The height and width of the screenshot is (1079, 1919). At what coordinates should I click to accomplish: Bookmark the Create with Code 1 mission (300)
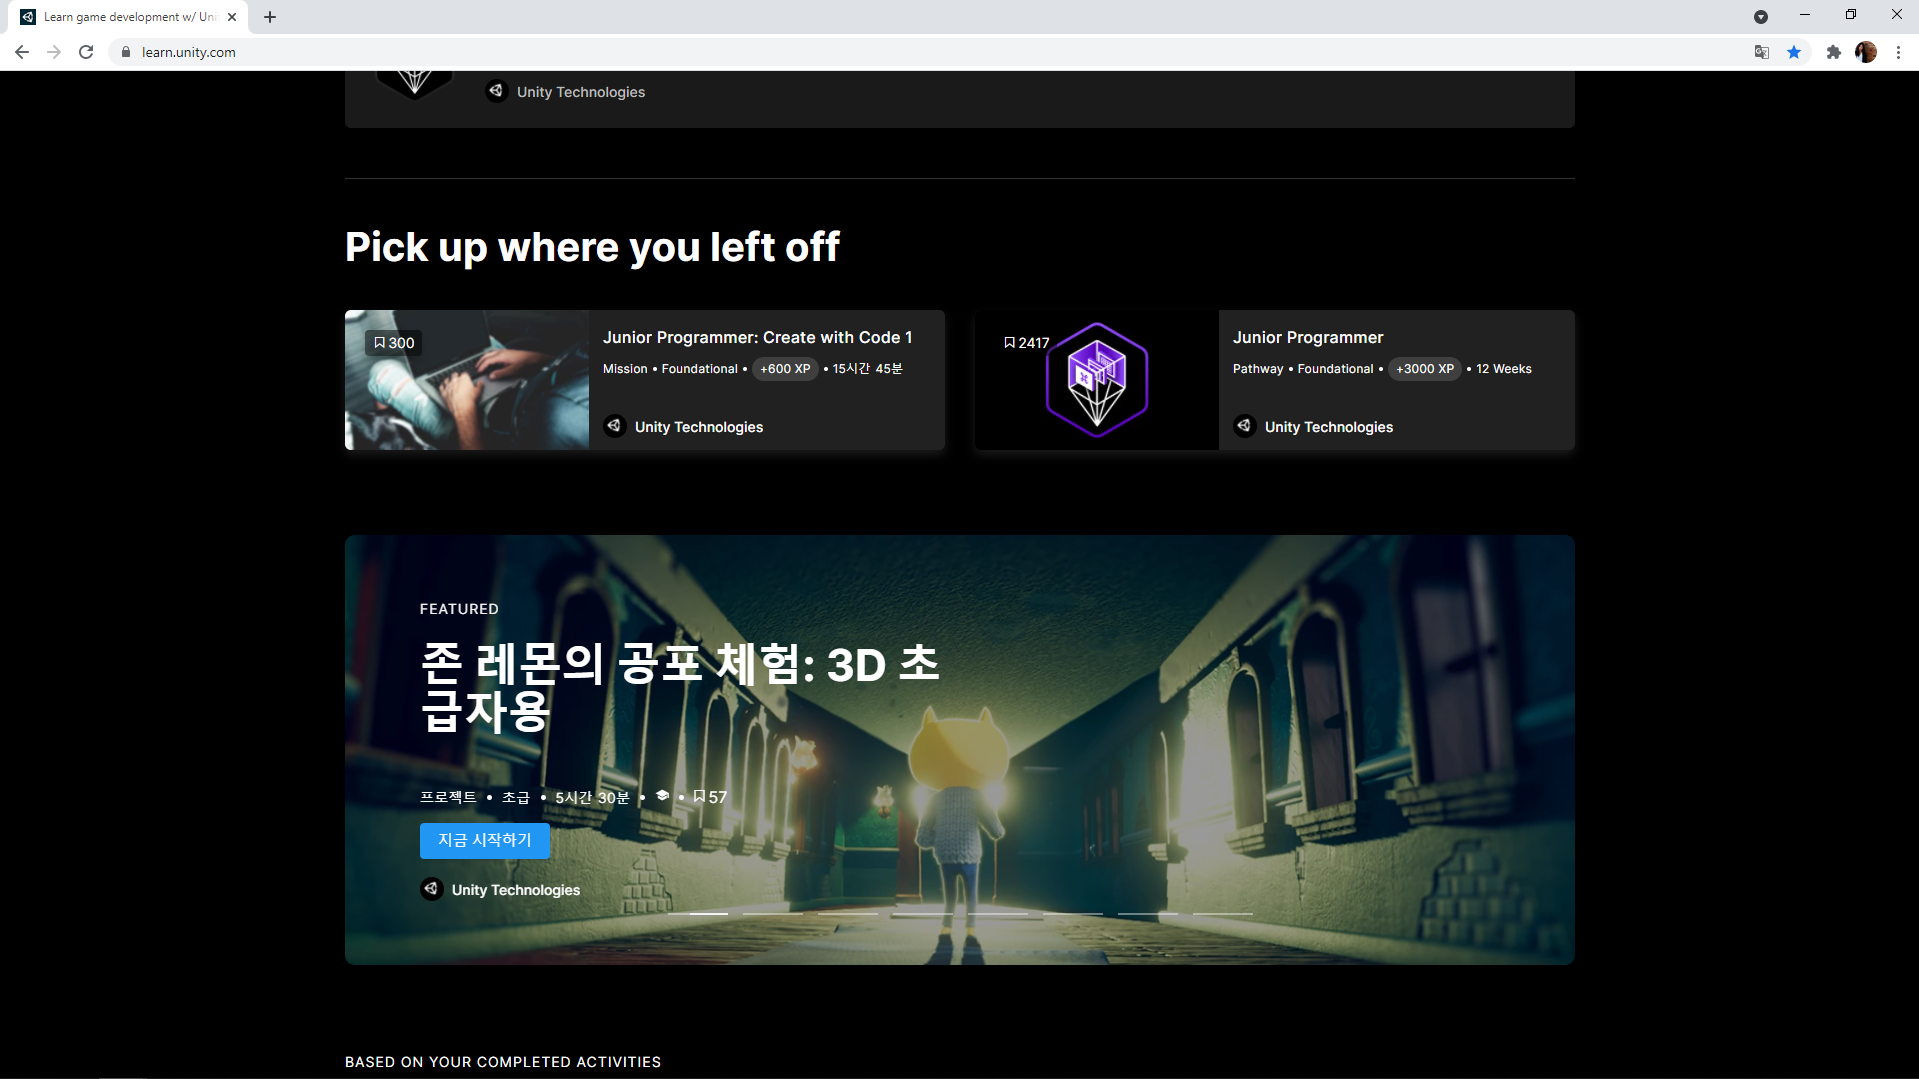(393, 343)
